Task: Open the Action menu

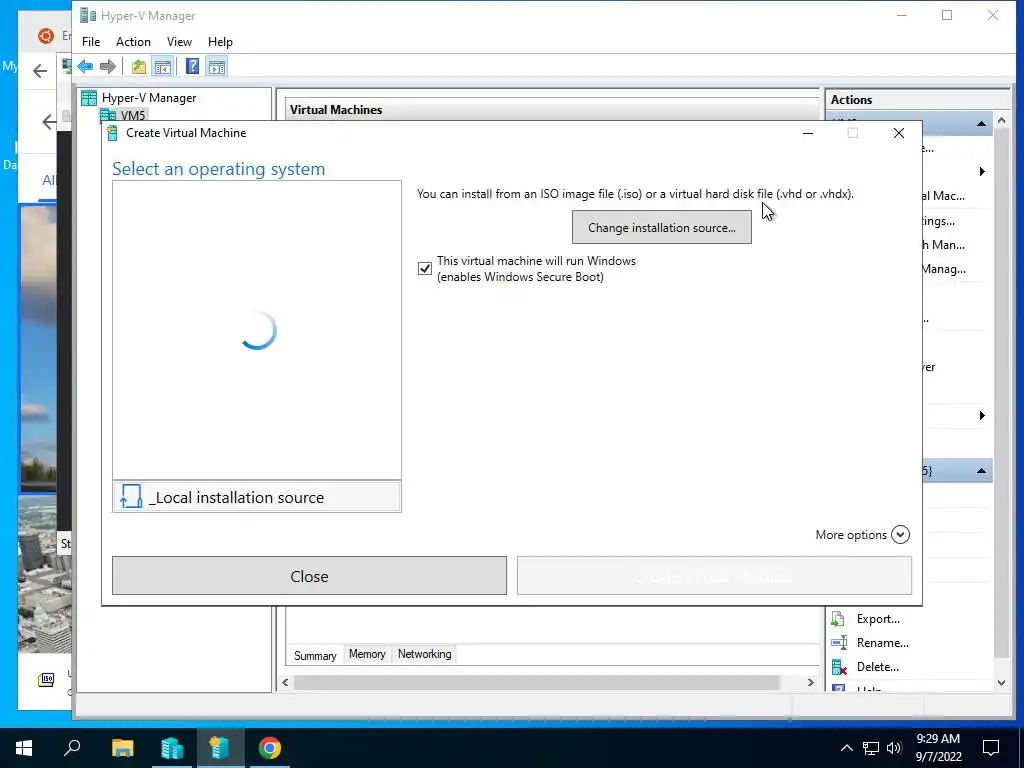Action: pyautogui.click(x=133, y=42)
